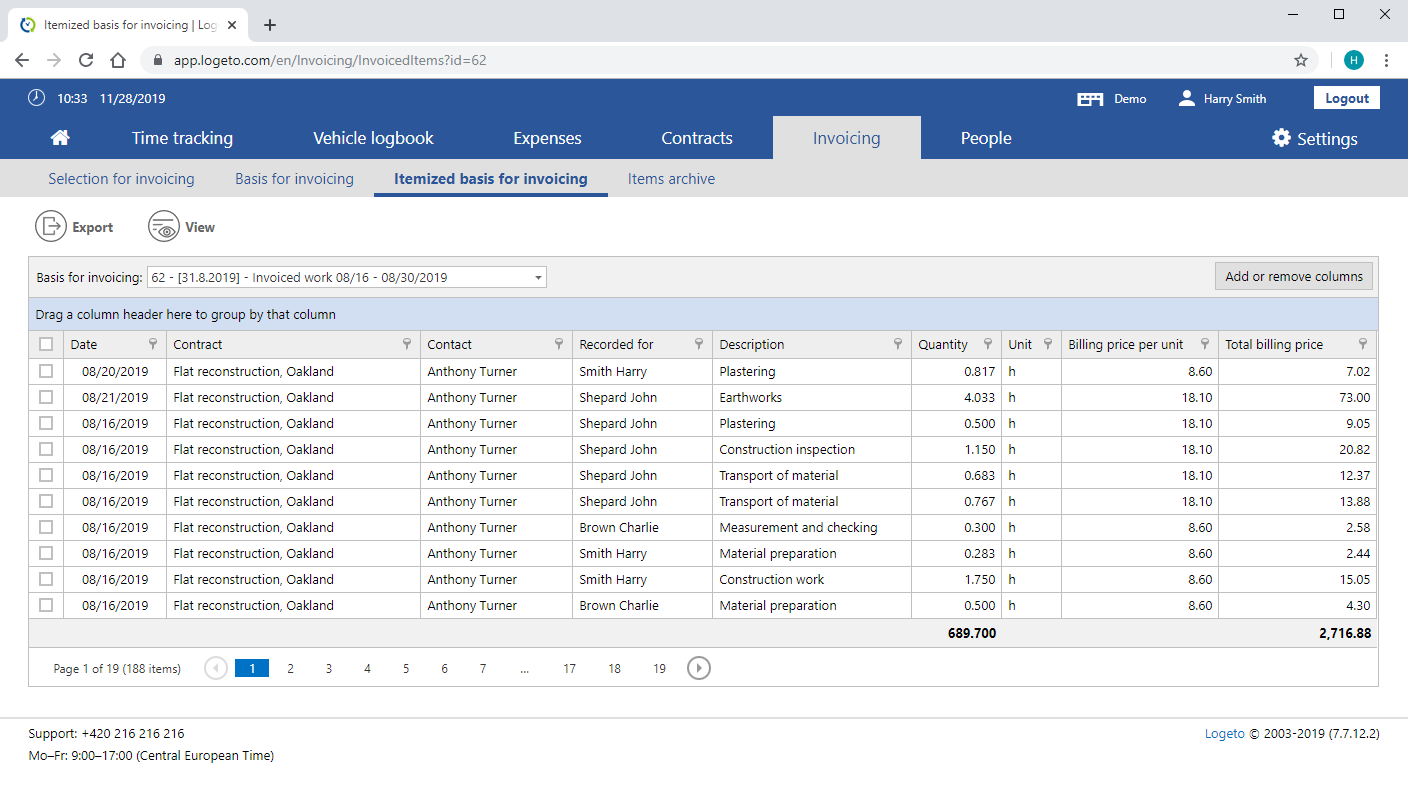Image resolution: width=1408 pixels, height=797 pixels.
Task: Open filter icon for Description column
Action: 898,344
